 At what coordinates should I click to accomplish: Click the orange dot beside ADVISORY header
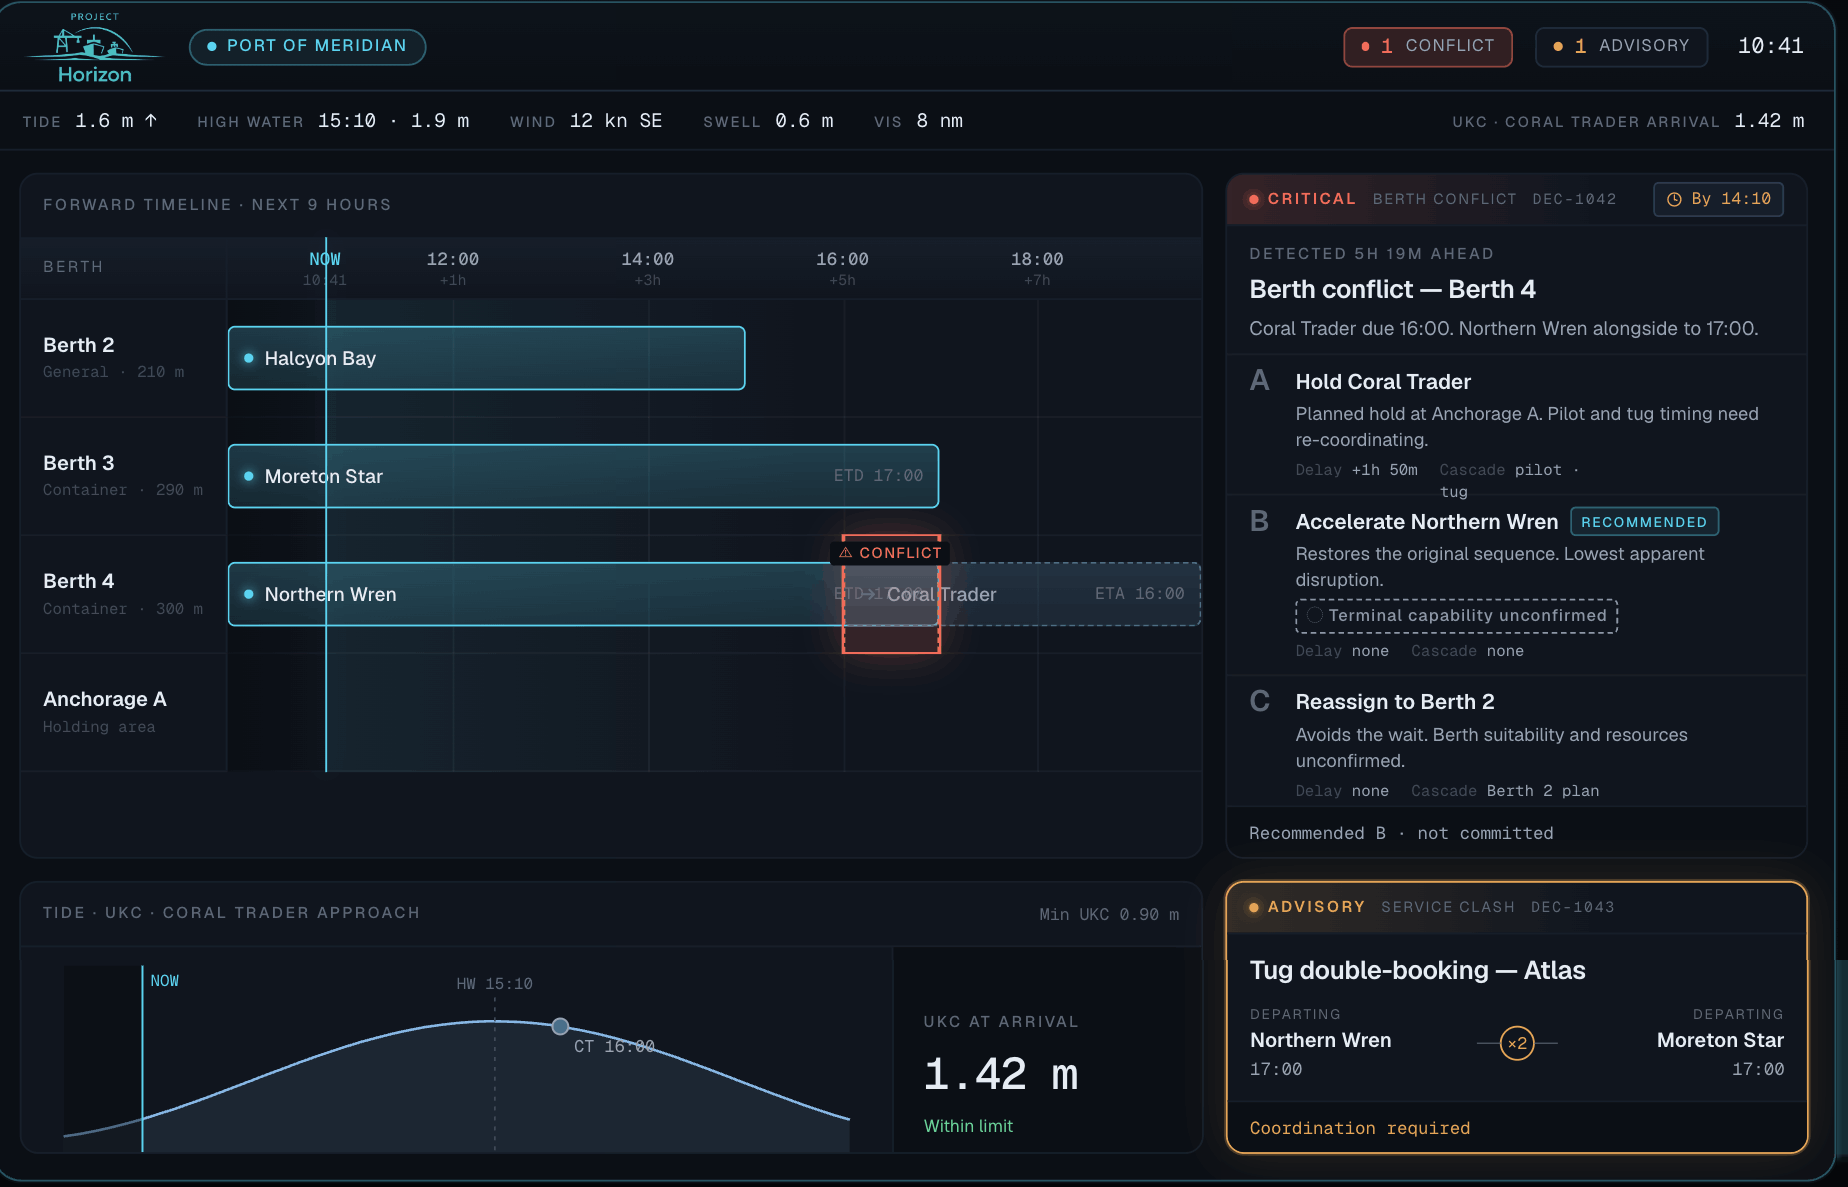point(1254,907)
